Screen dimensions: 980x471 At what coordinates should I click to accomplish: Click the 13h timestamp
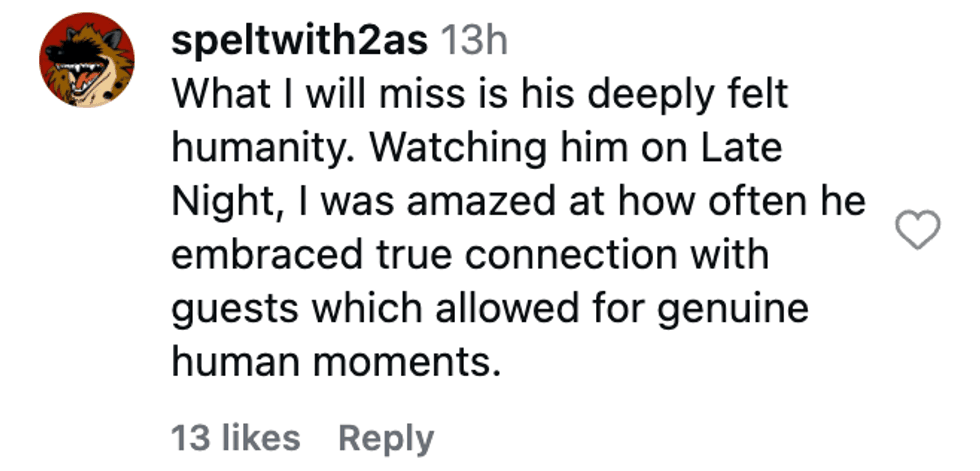pos(474,41)
